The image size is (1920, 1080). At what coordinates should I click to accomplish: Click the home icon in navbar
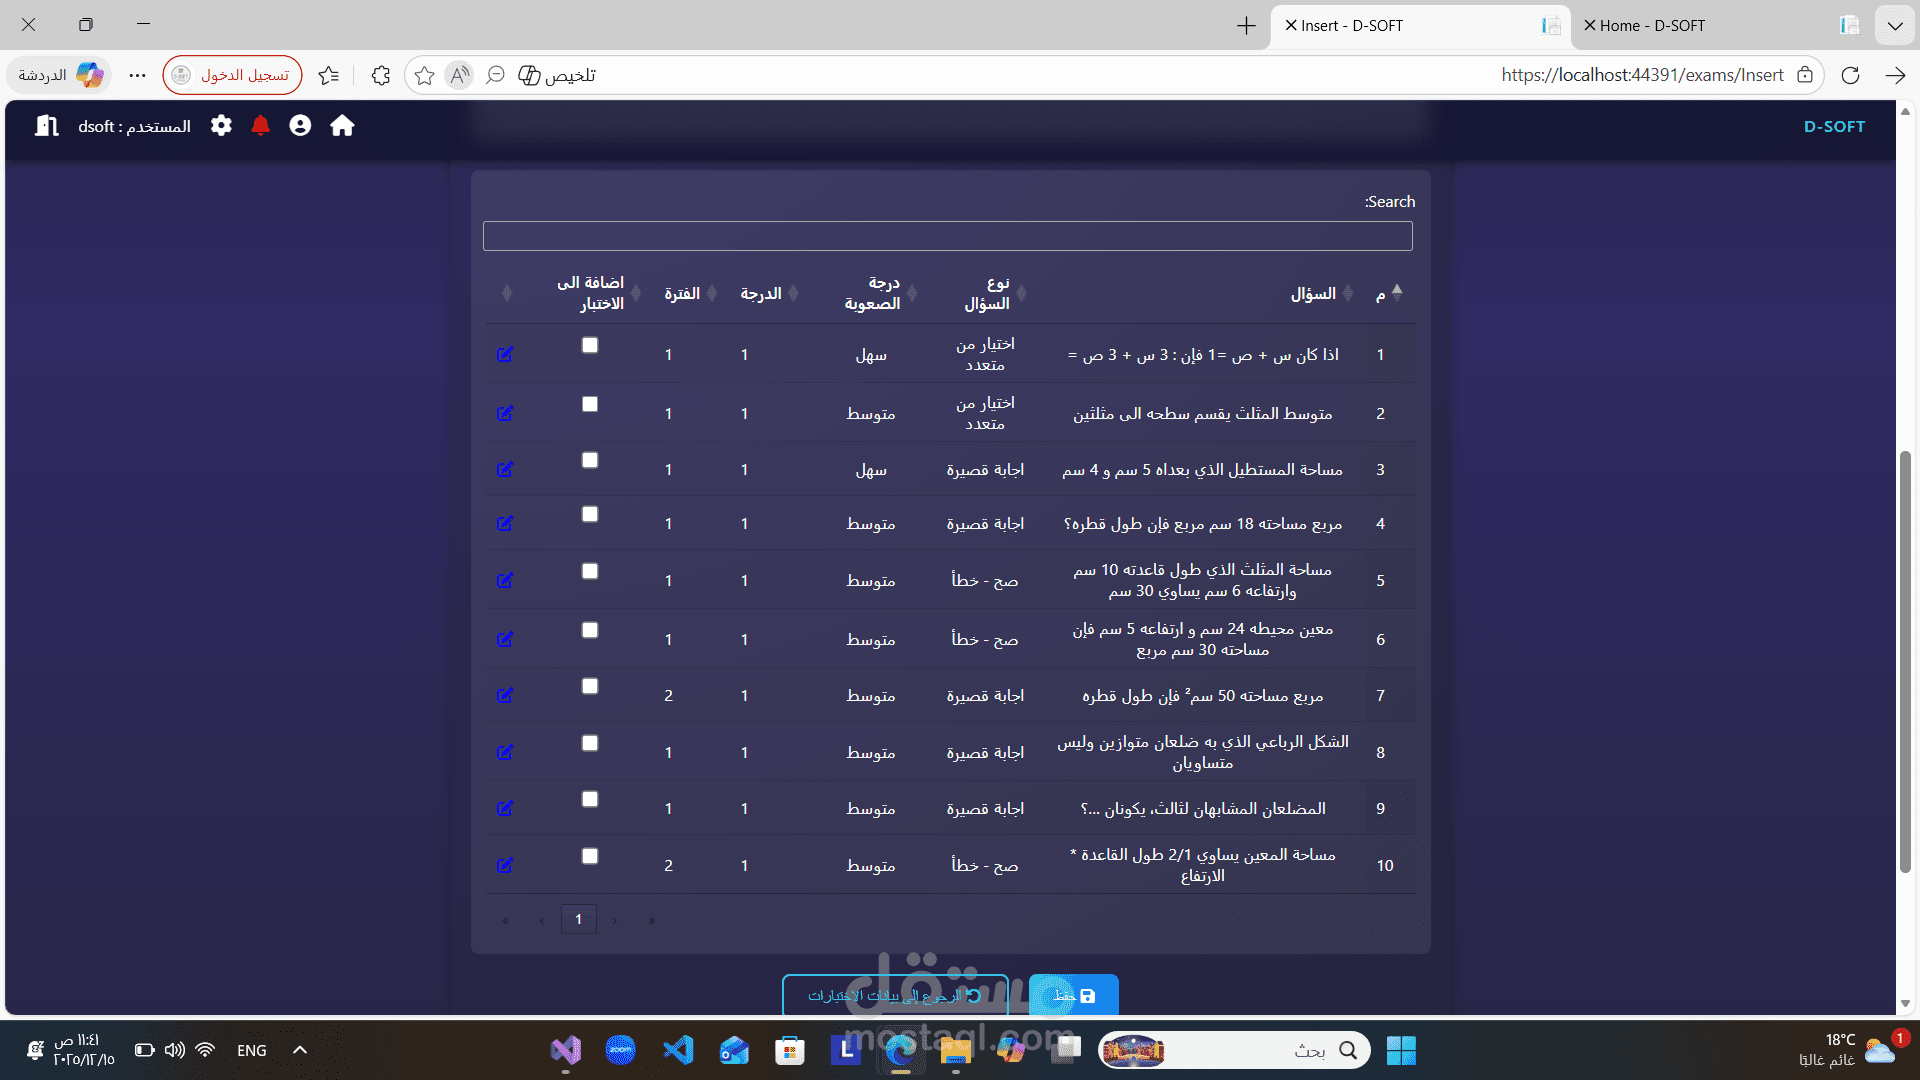coord(342,126)
